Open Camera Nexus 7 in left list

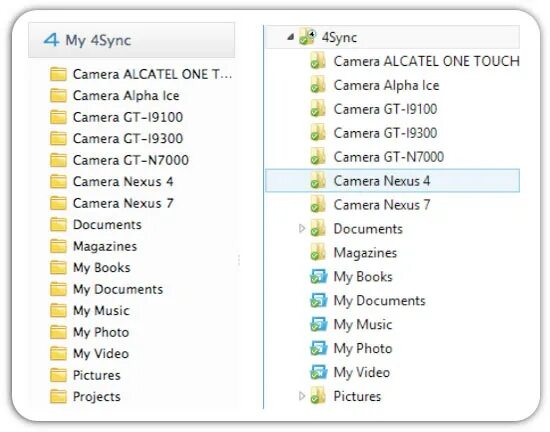click(123, 203)
